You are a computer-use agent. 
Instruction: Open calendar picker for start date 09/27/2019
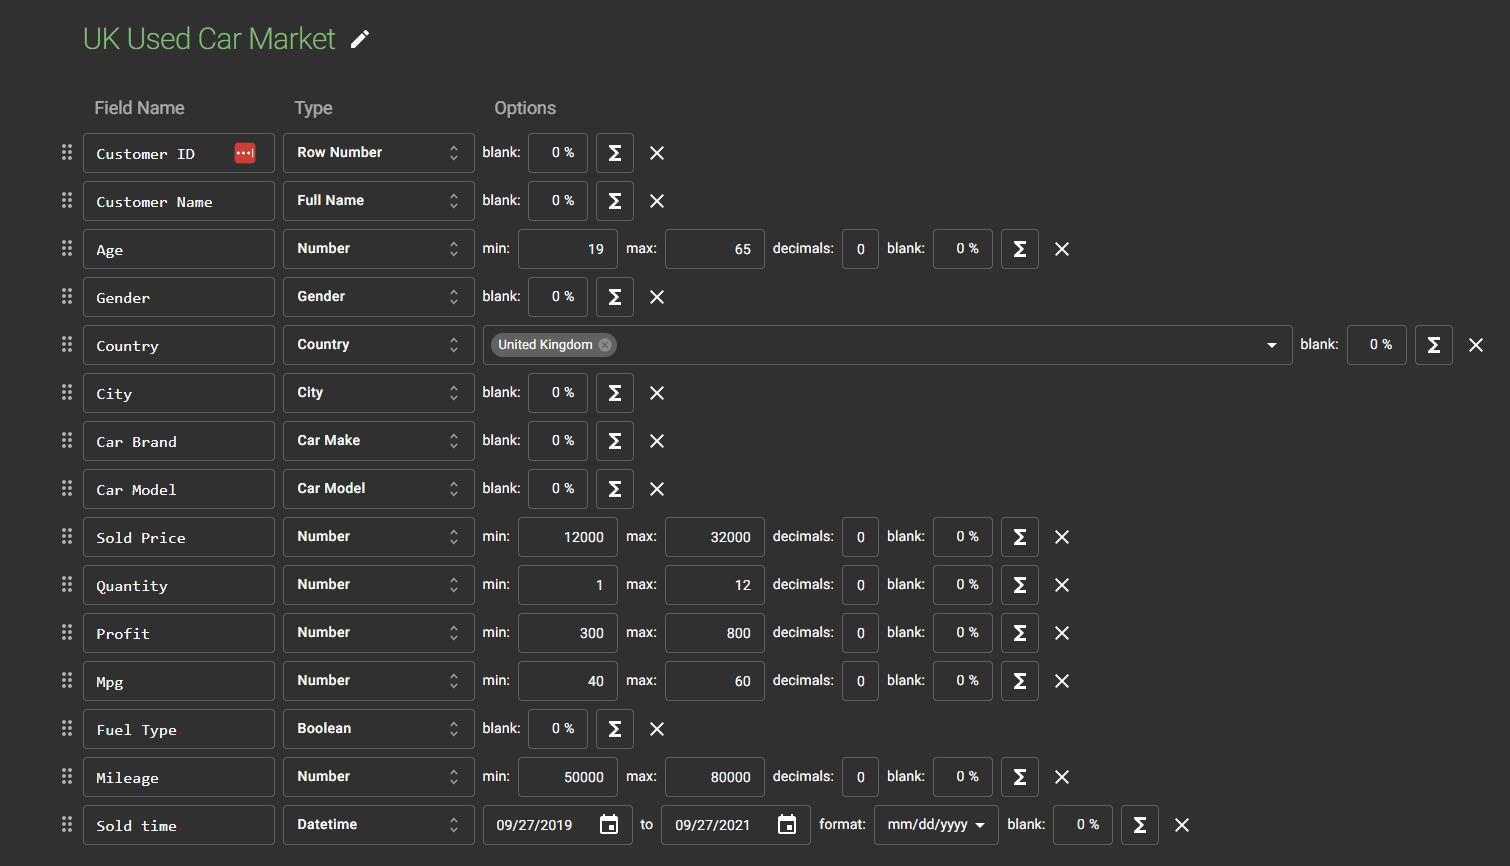pos(609,825)
